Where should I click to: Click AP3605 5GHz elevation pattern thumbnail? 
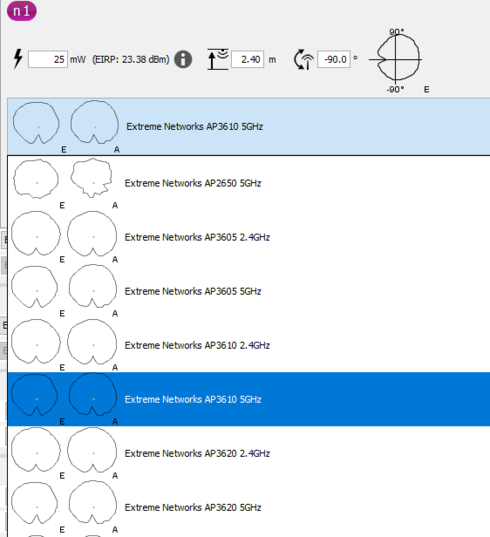point(35,287)
